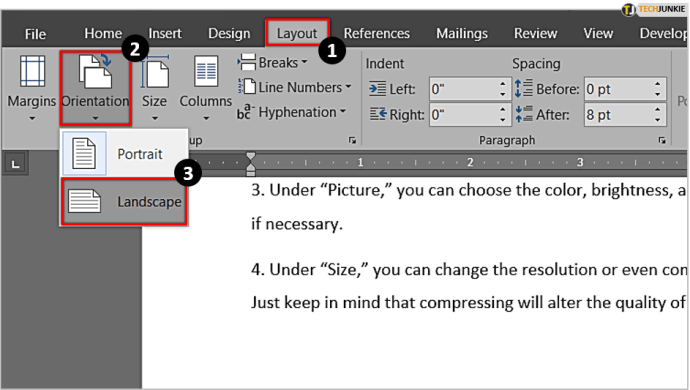The height and width of the screenshot is (390, 690).
Task: Click the Columns icon
Action: pyautogui.click(x=206, y=71)
